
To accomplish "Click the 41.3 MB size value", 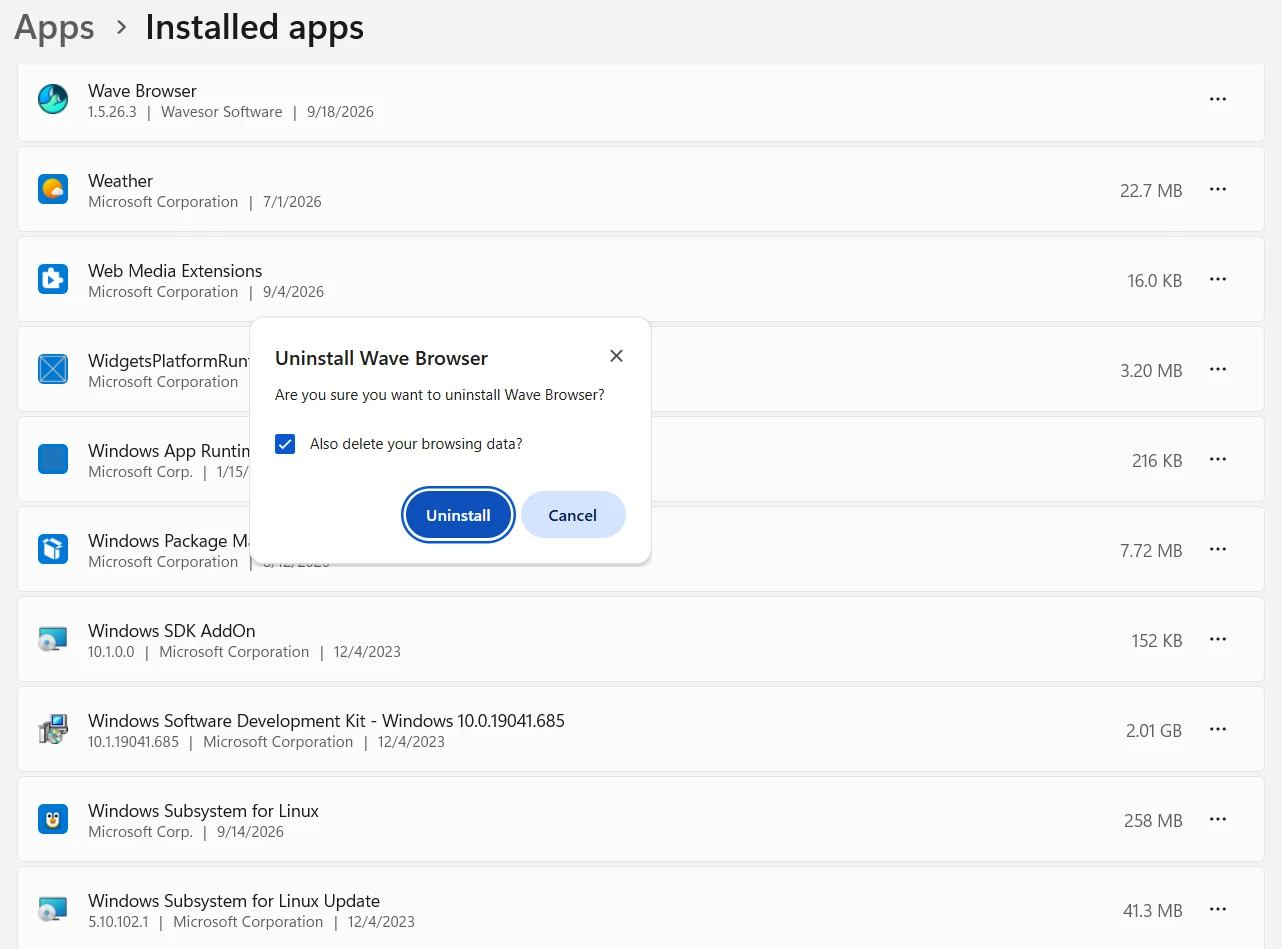I will (1152, 910).
